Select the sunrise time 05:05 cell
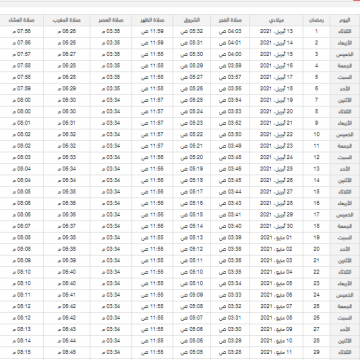Viewport: 360px width, 360px height. [x=192, y=352]
